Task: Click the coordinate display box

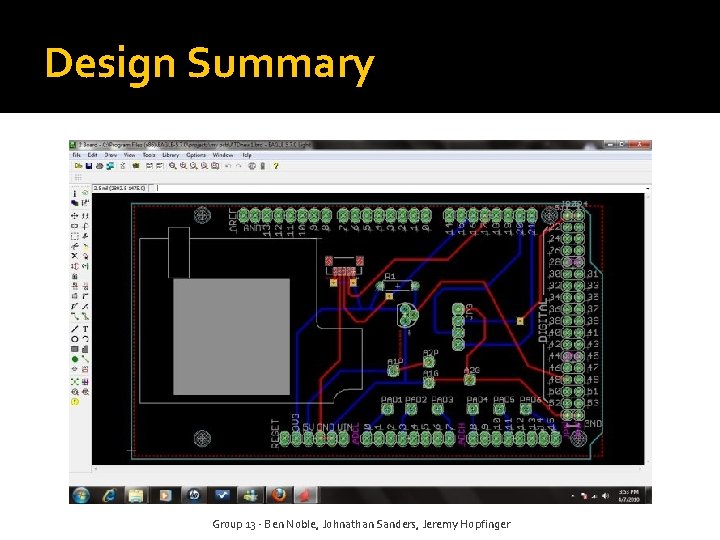Action: click(120, 188)
